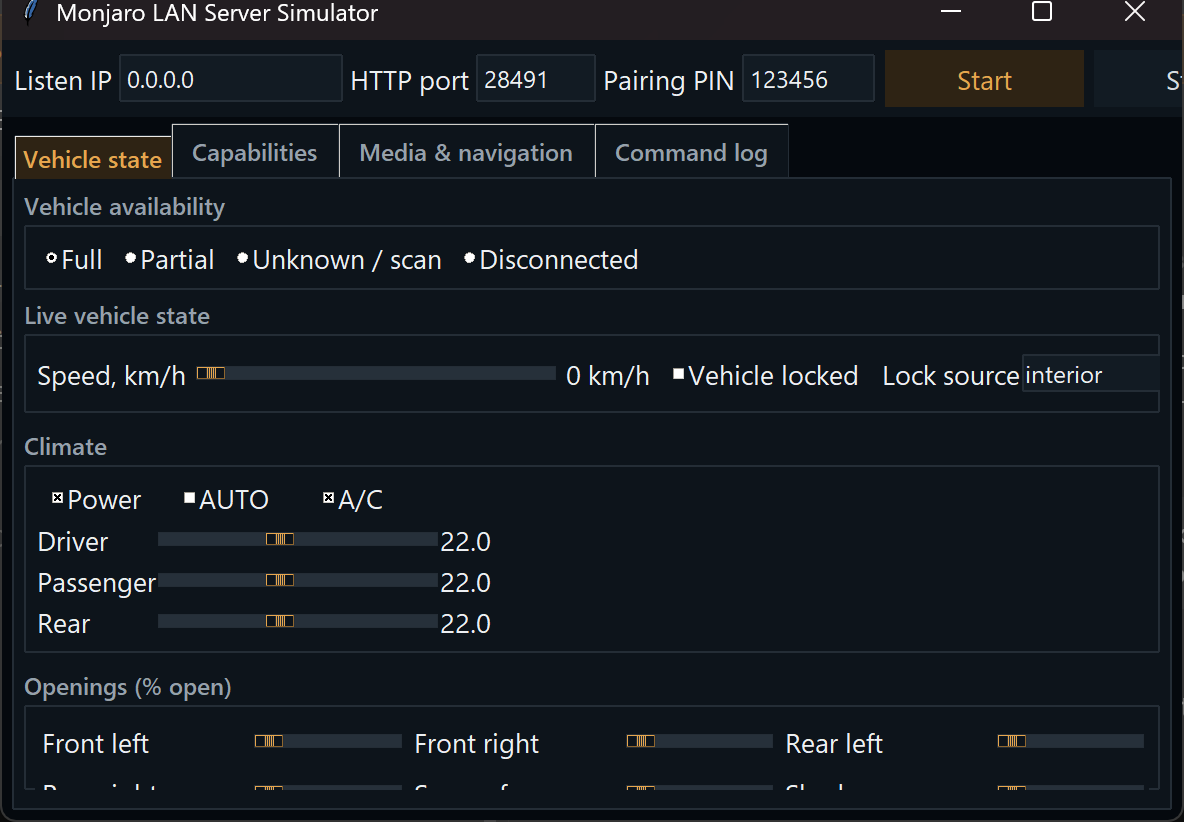Click the 0 km/h speed value
The height and width of the screenshot is (822, 1184).
click(x=607, y=376)
